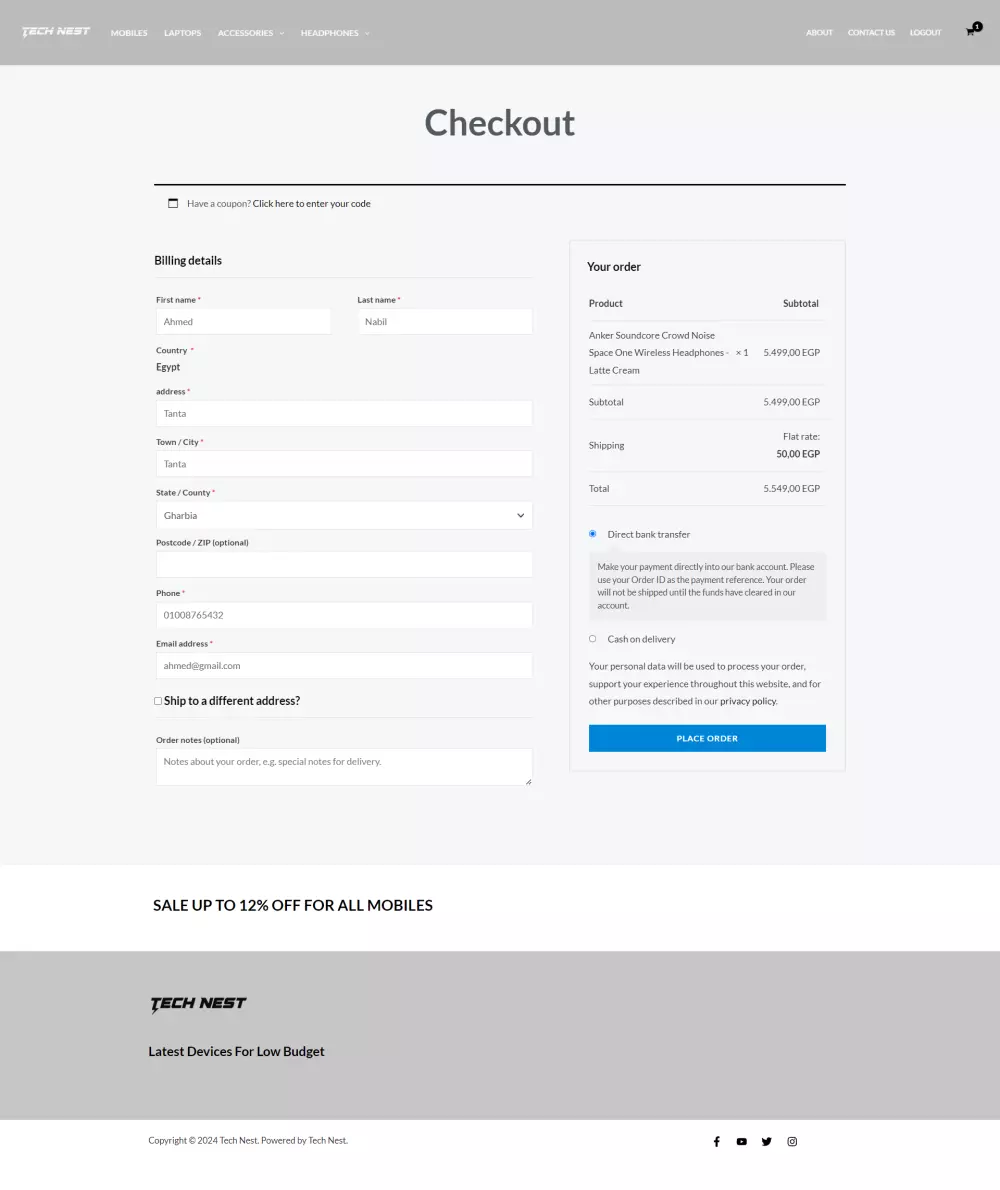Open the privacy policy link
The width and height of the screenshot is (1000, 1190).
pos(748,701)
